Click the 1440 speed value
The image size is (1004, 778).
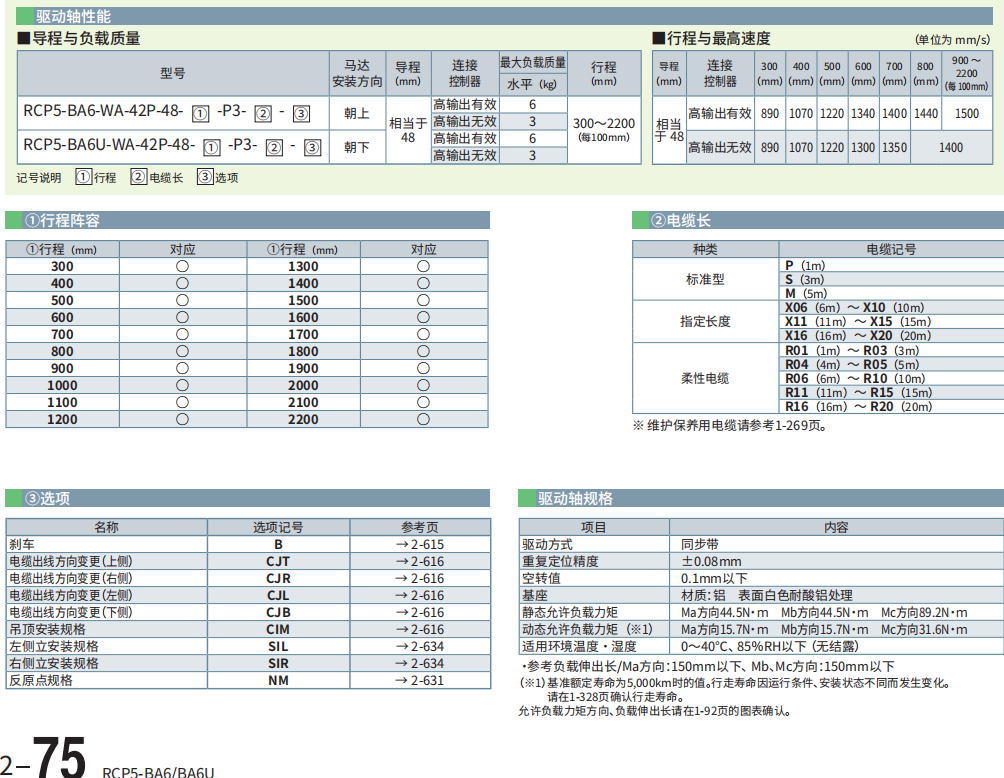click(926, 113)
